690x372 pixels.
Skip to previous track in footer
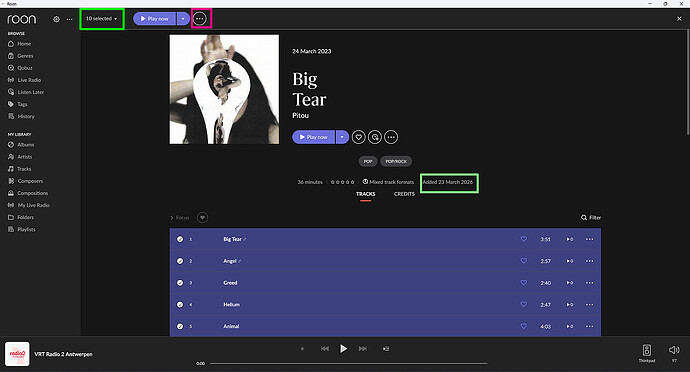click(325, 349)
